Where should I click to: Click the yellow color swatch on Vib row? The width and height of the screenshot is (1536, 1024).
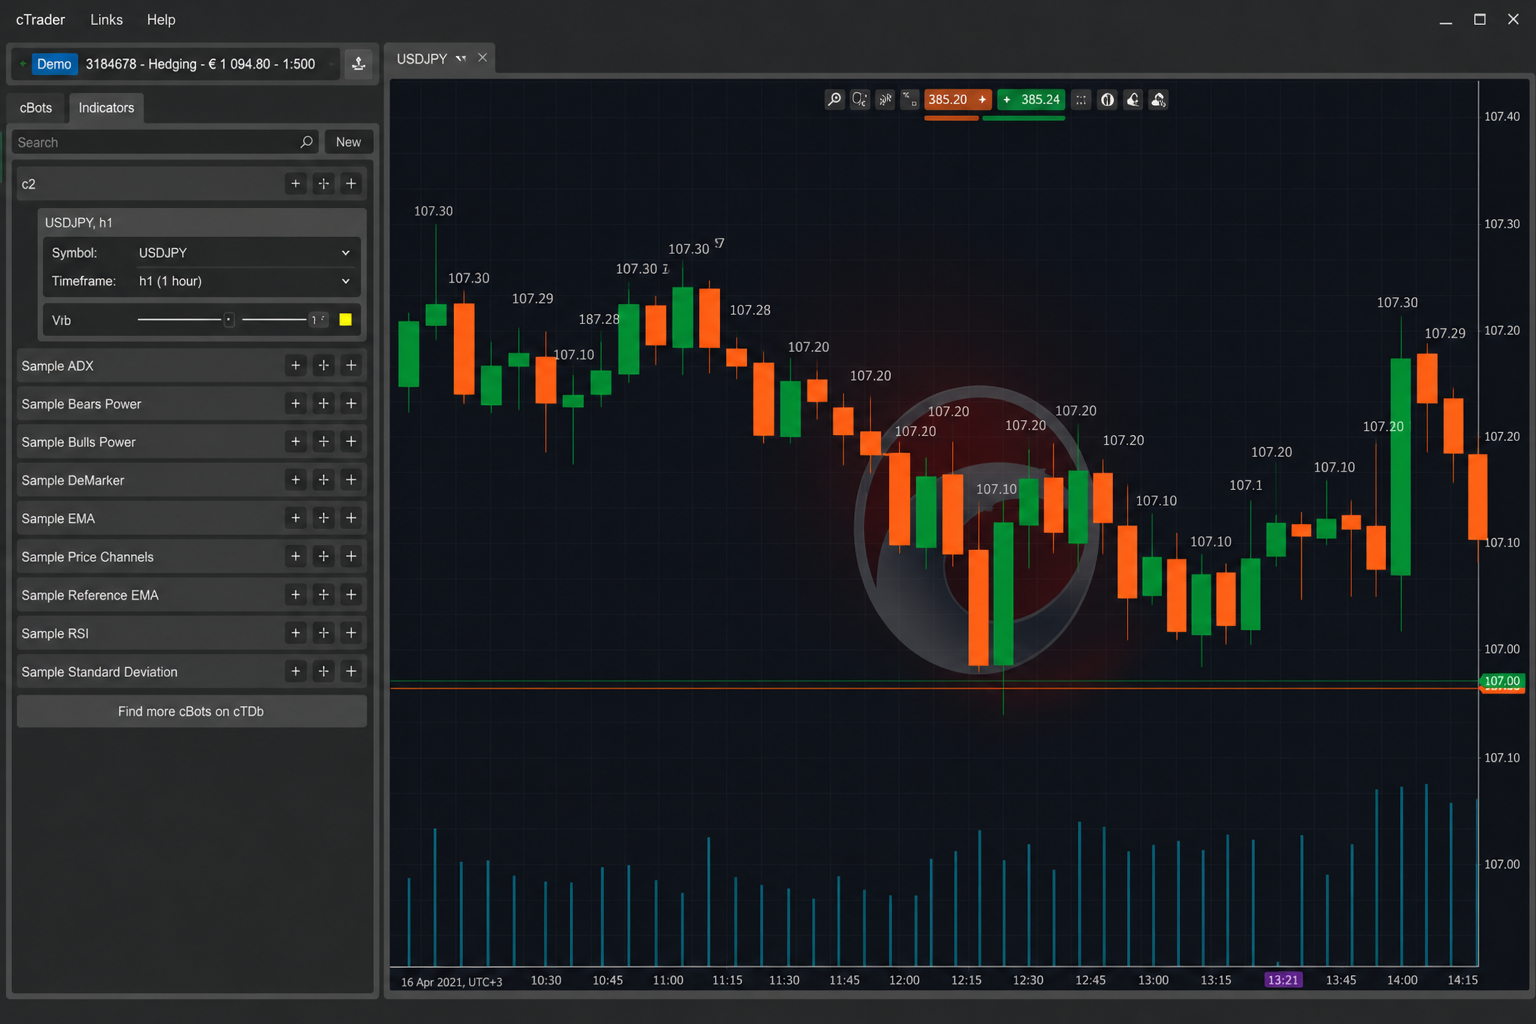click(345, 320)
